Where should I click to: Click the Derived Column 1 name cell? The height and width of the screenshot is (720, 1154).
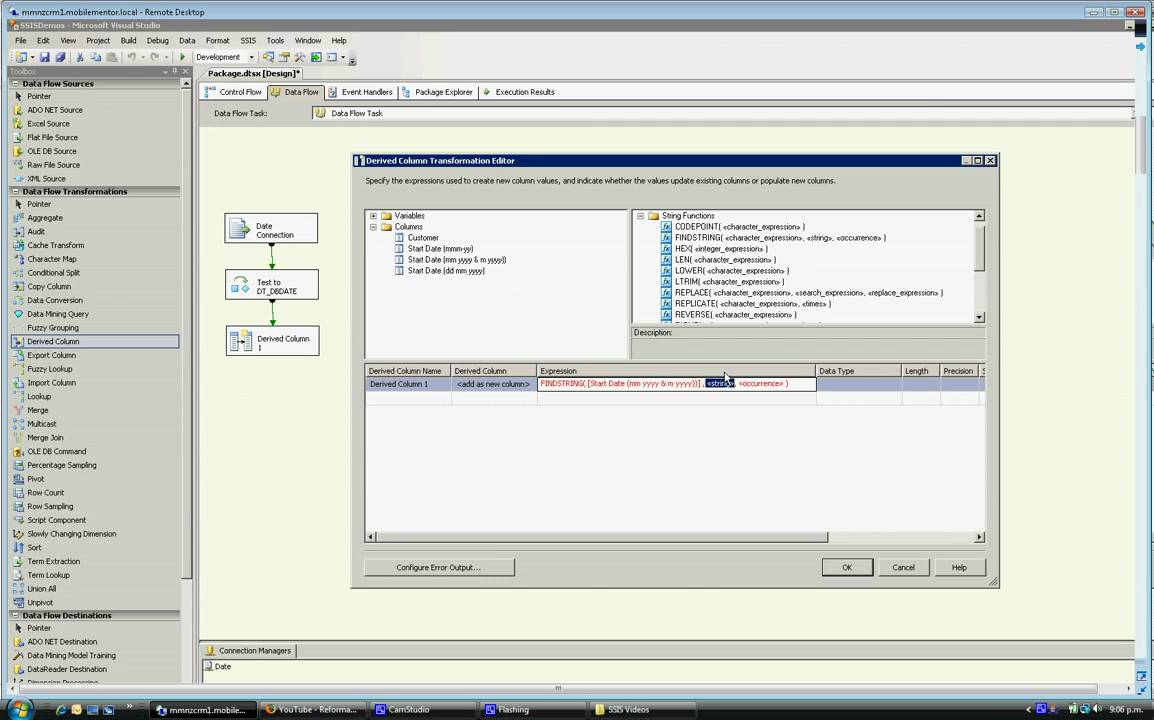408,384
